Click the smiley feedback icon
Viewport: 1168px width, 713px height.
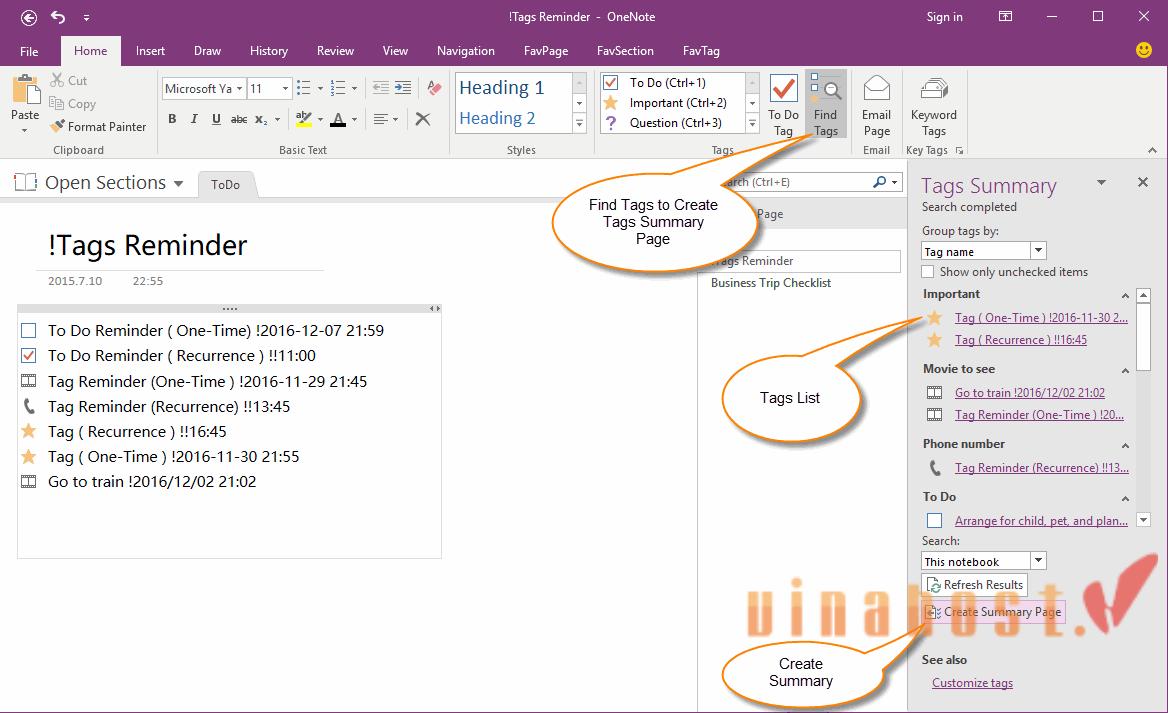click(x=1144, y=50)
